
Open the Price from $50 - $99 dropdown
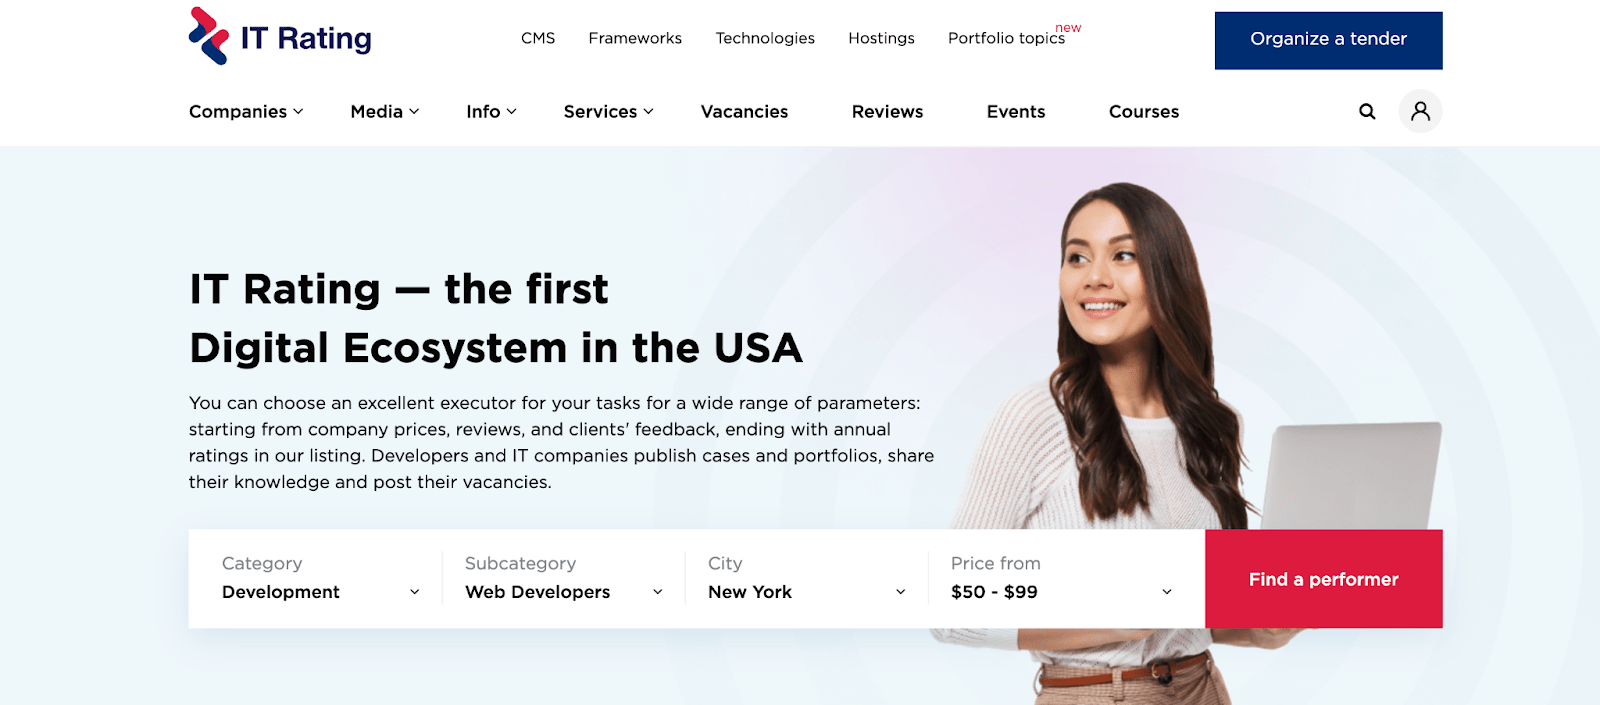1061,578
